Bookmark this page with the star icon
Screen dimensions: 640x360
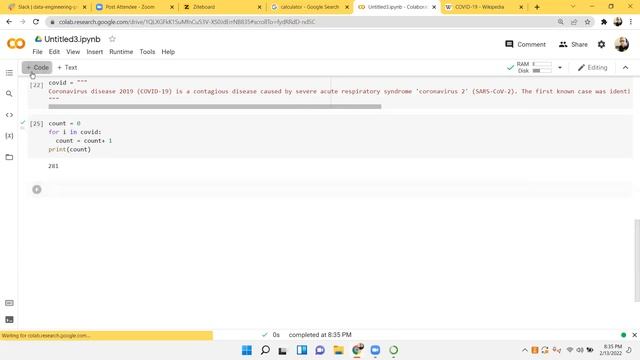click(587, 22)
